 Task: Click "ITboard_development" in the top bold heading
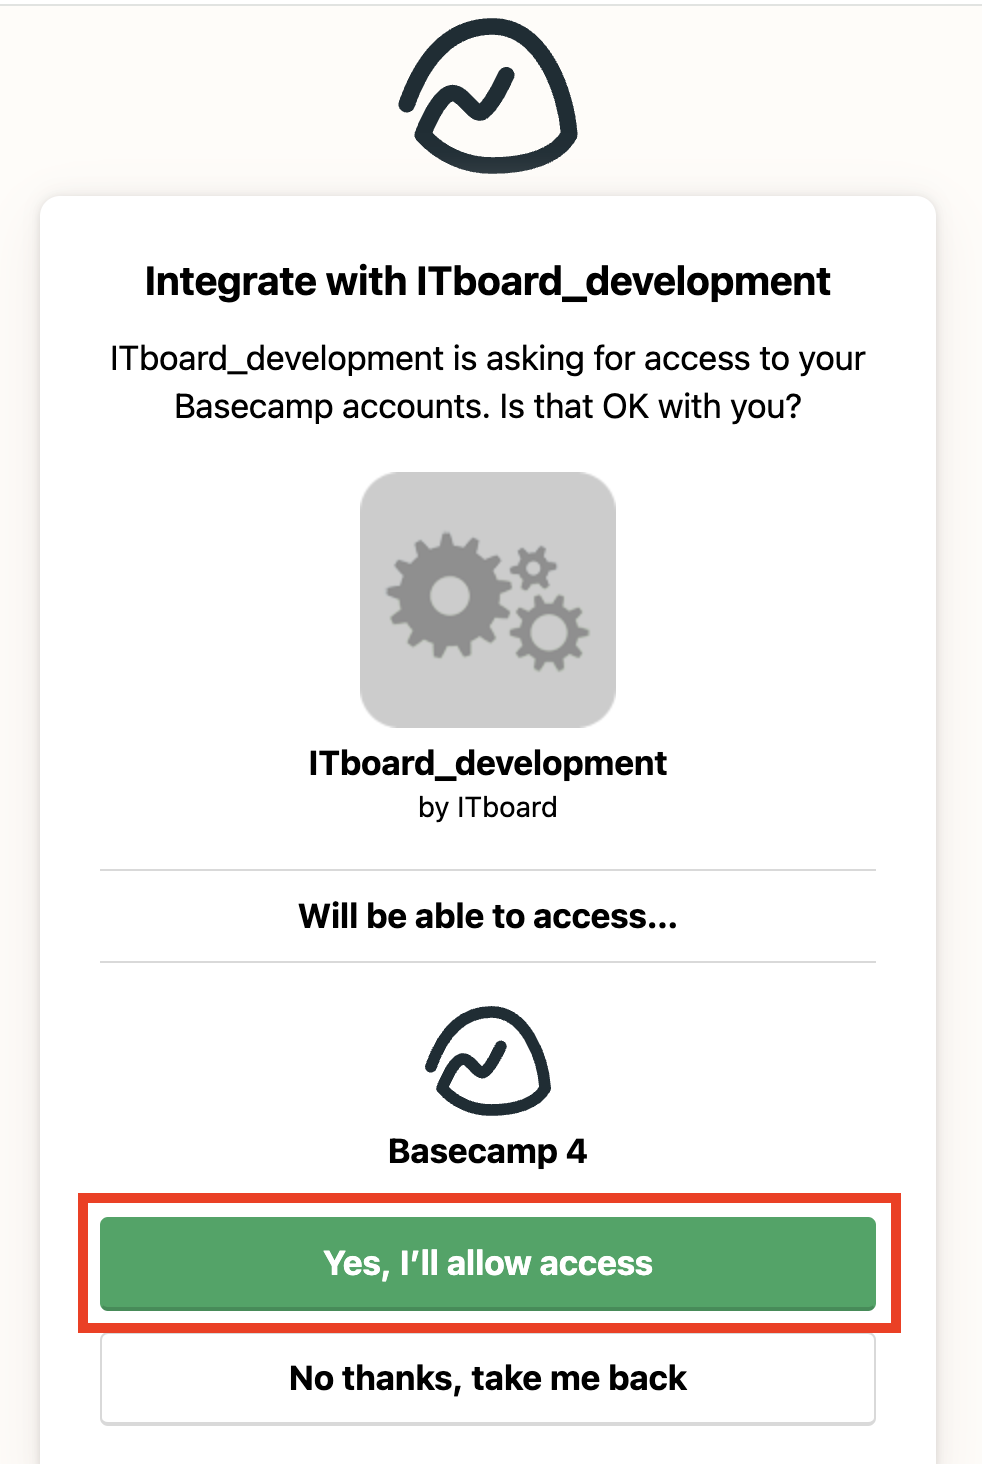point(623,282)
